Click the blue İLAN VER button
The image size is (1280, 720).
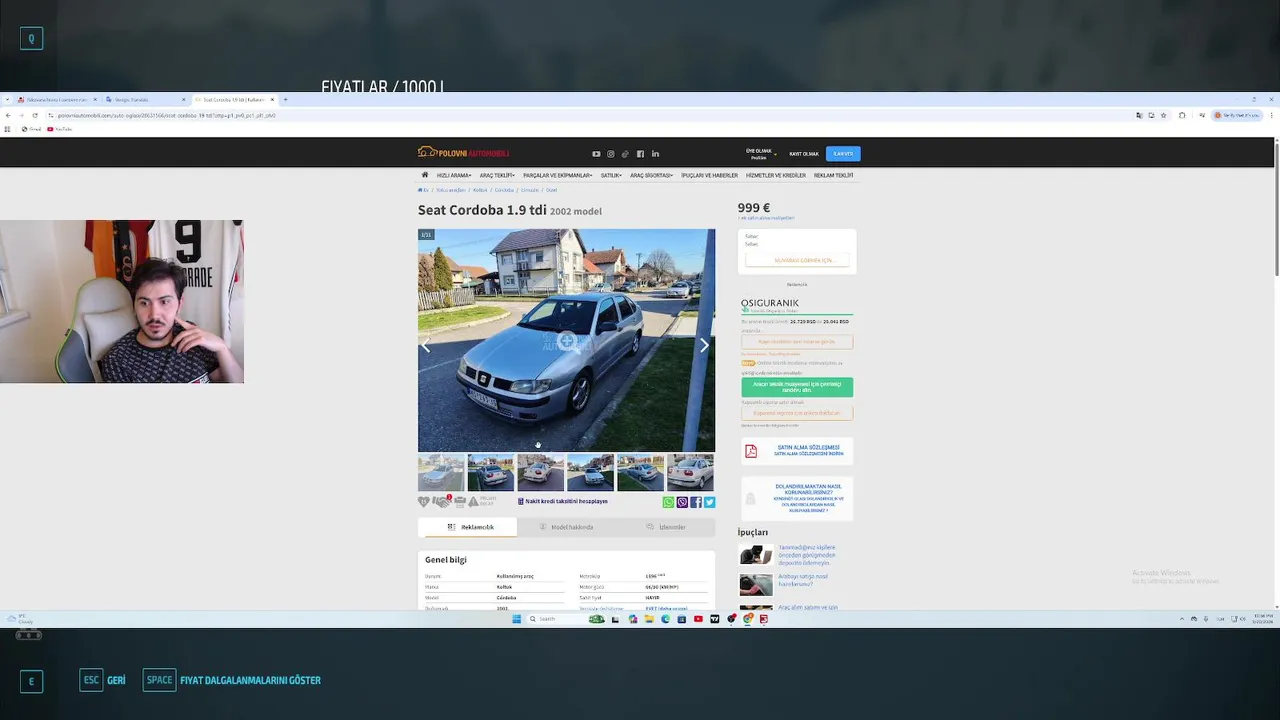point(843,154)
